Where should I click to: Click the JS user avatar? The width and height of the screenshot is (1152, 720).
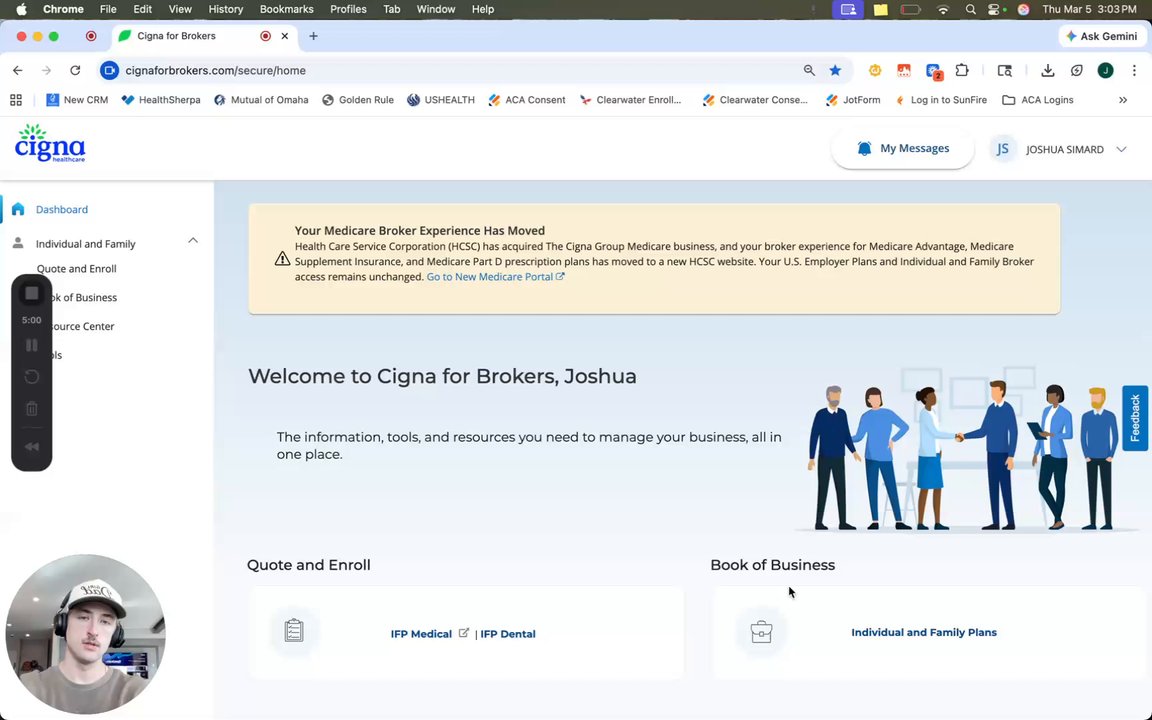coord(1002,149)
